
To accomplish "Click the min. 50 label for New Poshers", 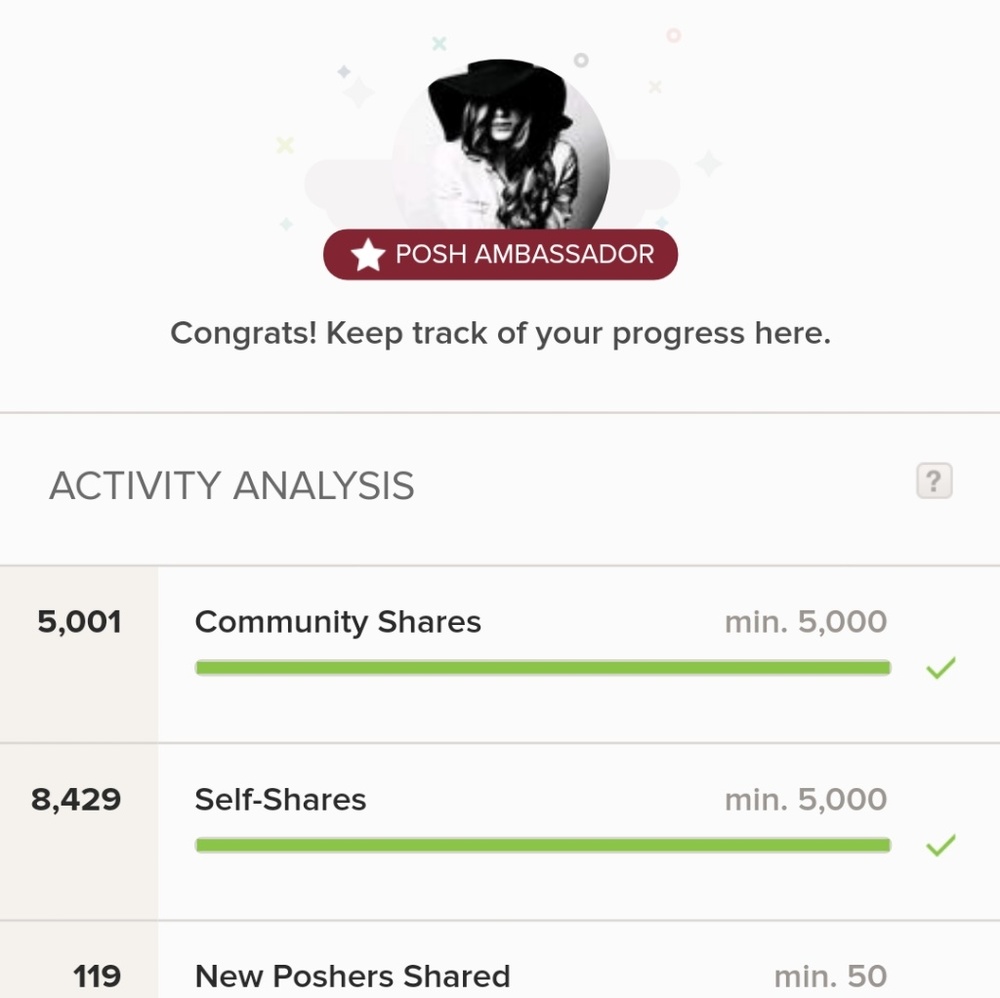I will click(830, 976).
